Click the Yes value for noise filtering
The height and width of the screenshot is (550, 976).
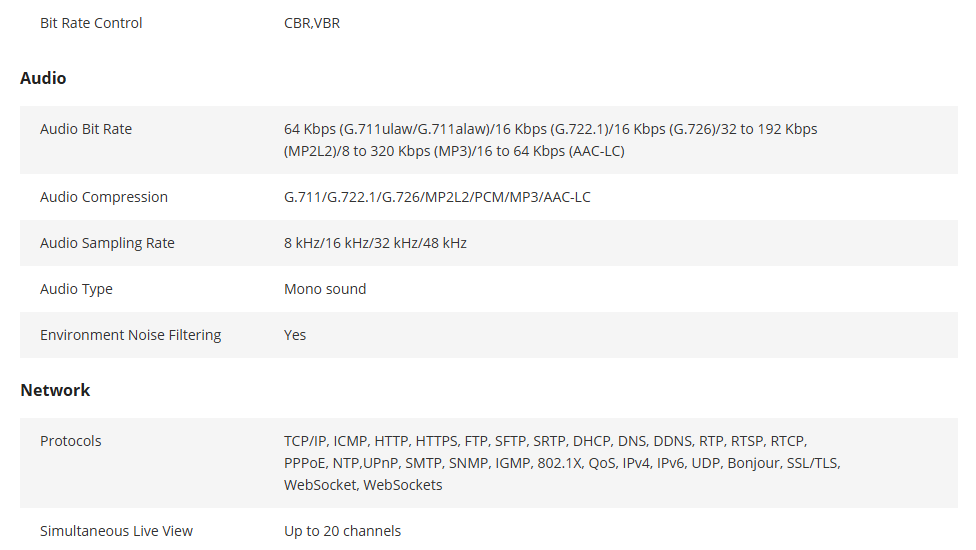pos(295,335)
